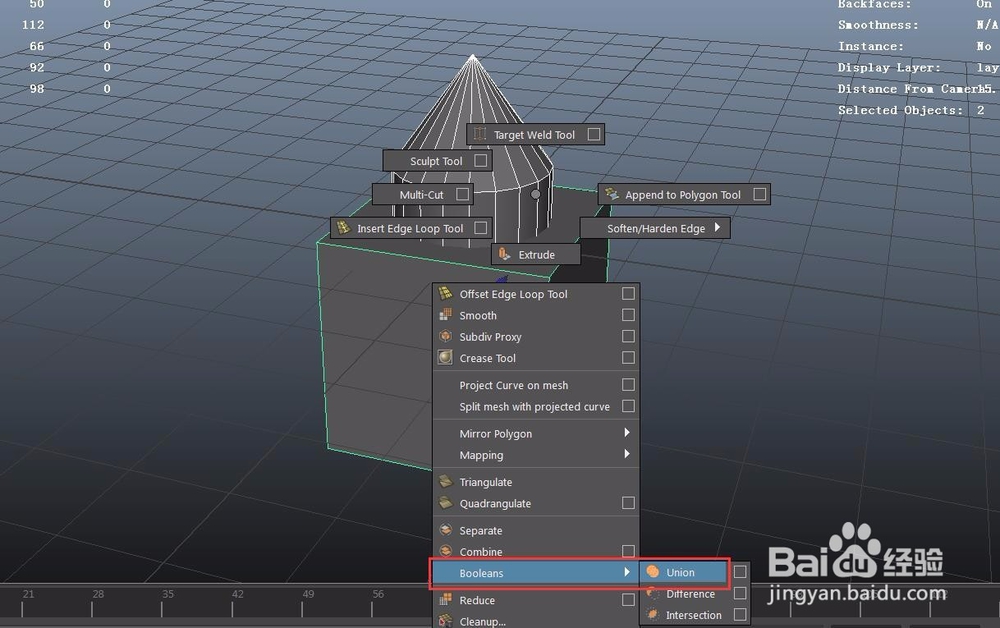Screen dimensions: 1000x628
Task: Click the Cleanup icon
Action: pyautogui.click(x=445, y=620)
